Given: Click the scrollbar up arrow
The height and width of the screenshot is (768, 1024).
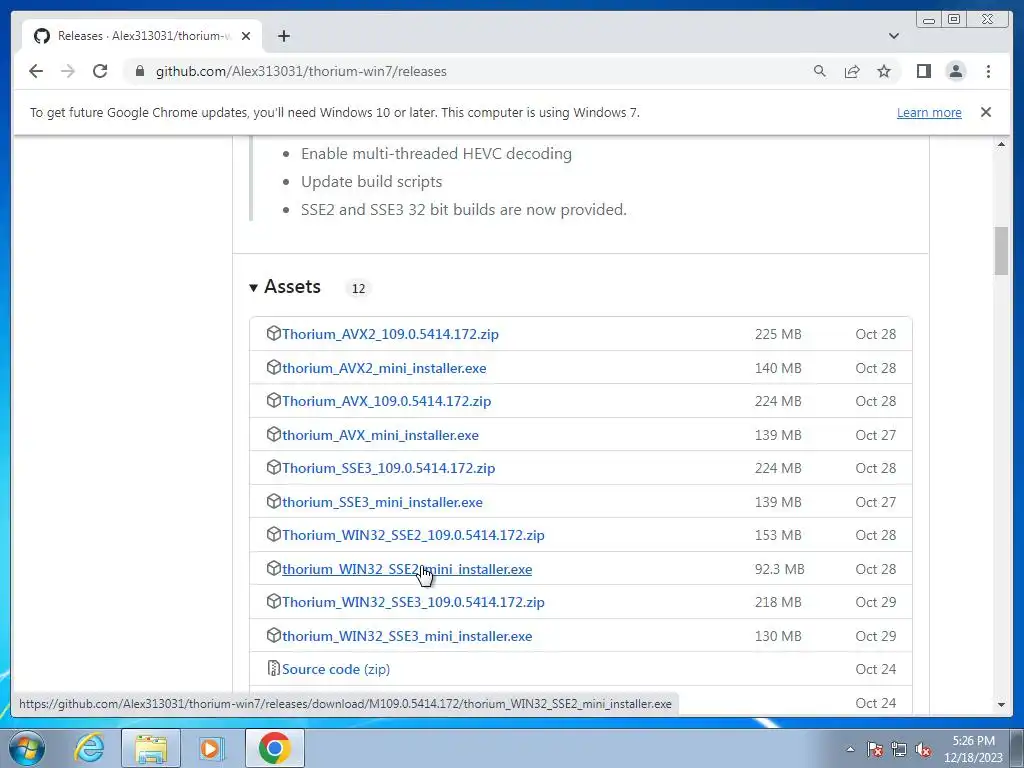Looking at the screenshot, I should pos(1001,144).
